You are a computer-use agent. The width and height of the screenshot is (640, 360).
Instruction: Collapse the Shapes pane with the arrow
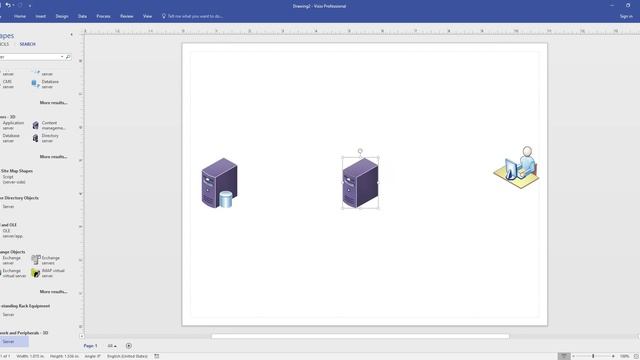pos(71,35)
